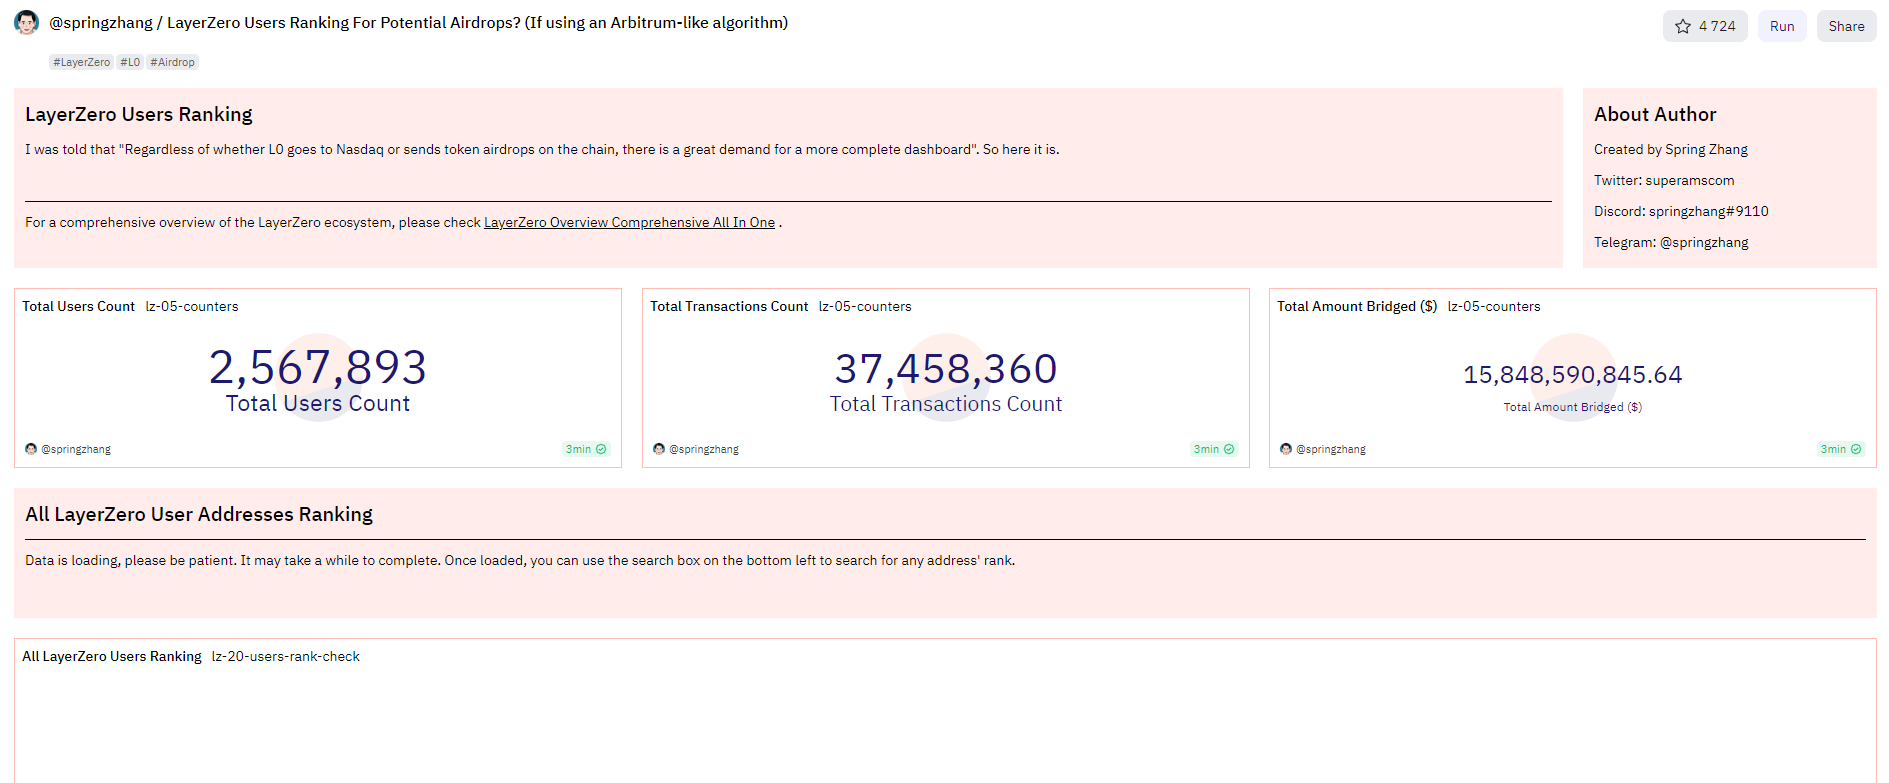Viewport: 1889px width, 783px height.
Task: Click the Total Transactions Count card title
Action: coord(729,306)
